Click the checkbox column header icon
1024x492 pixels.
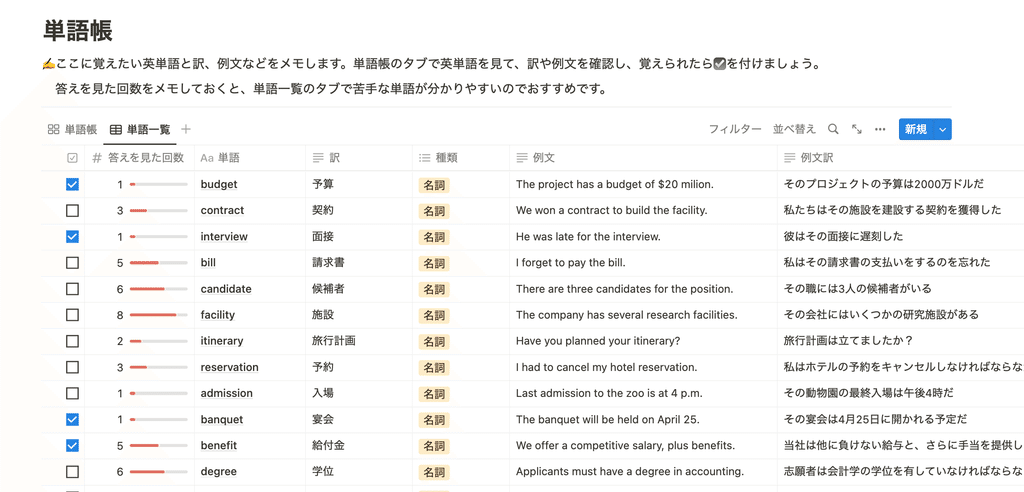tap(72, 158)
